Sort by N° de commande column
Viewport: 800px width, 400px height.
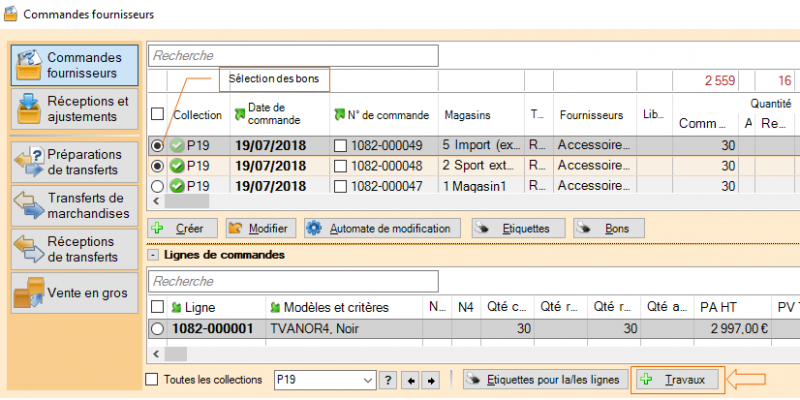384,115
